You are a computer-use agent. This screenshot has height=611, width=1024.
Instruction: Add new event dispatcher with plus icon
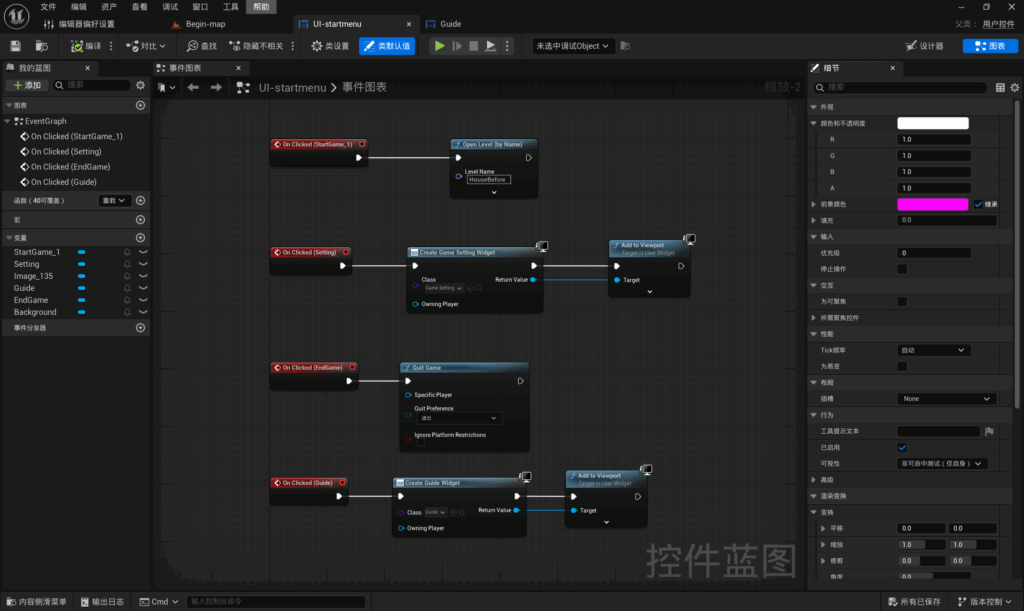click(x=140, y=328)
